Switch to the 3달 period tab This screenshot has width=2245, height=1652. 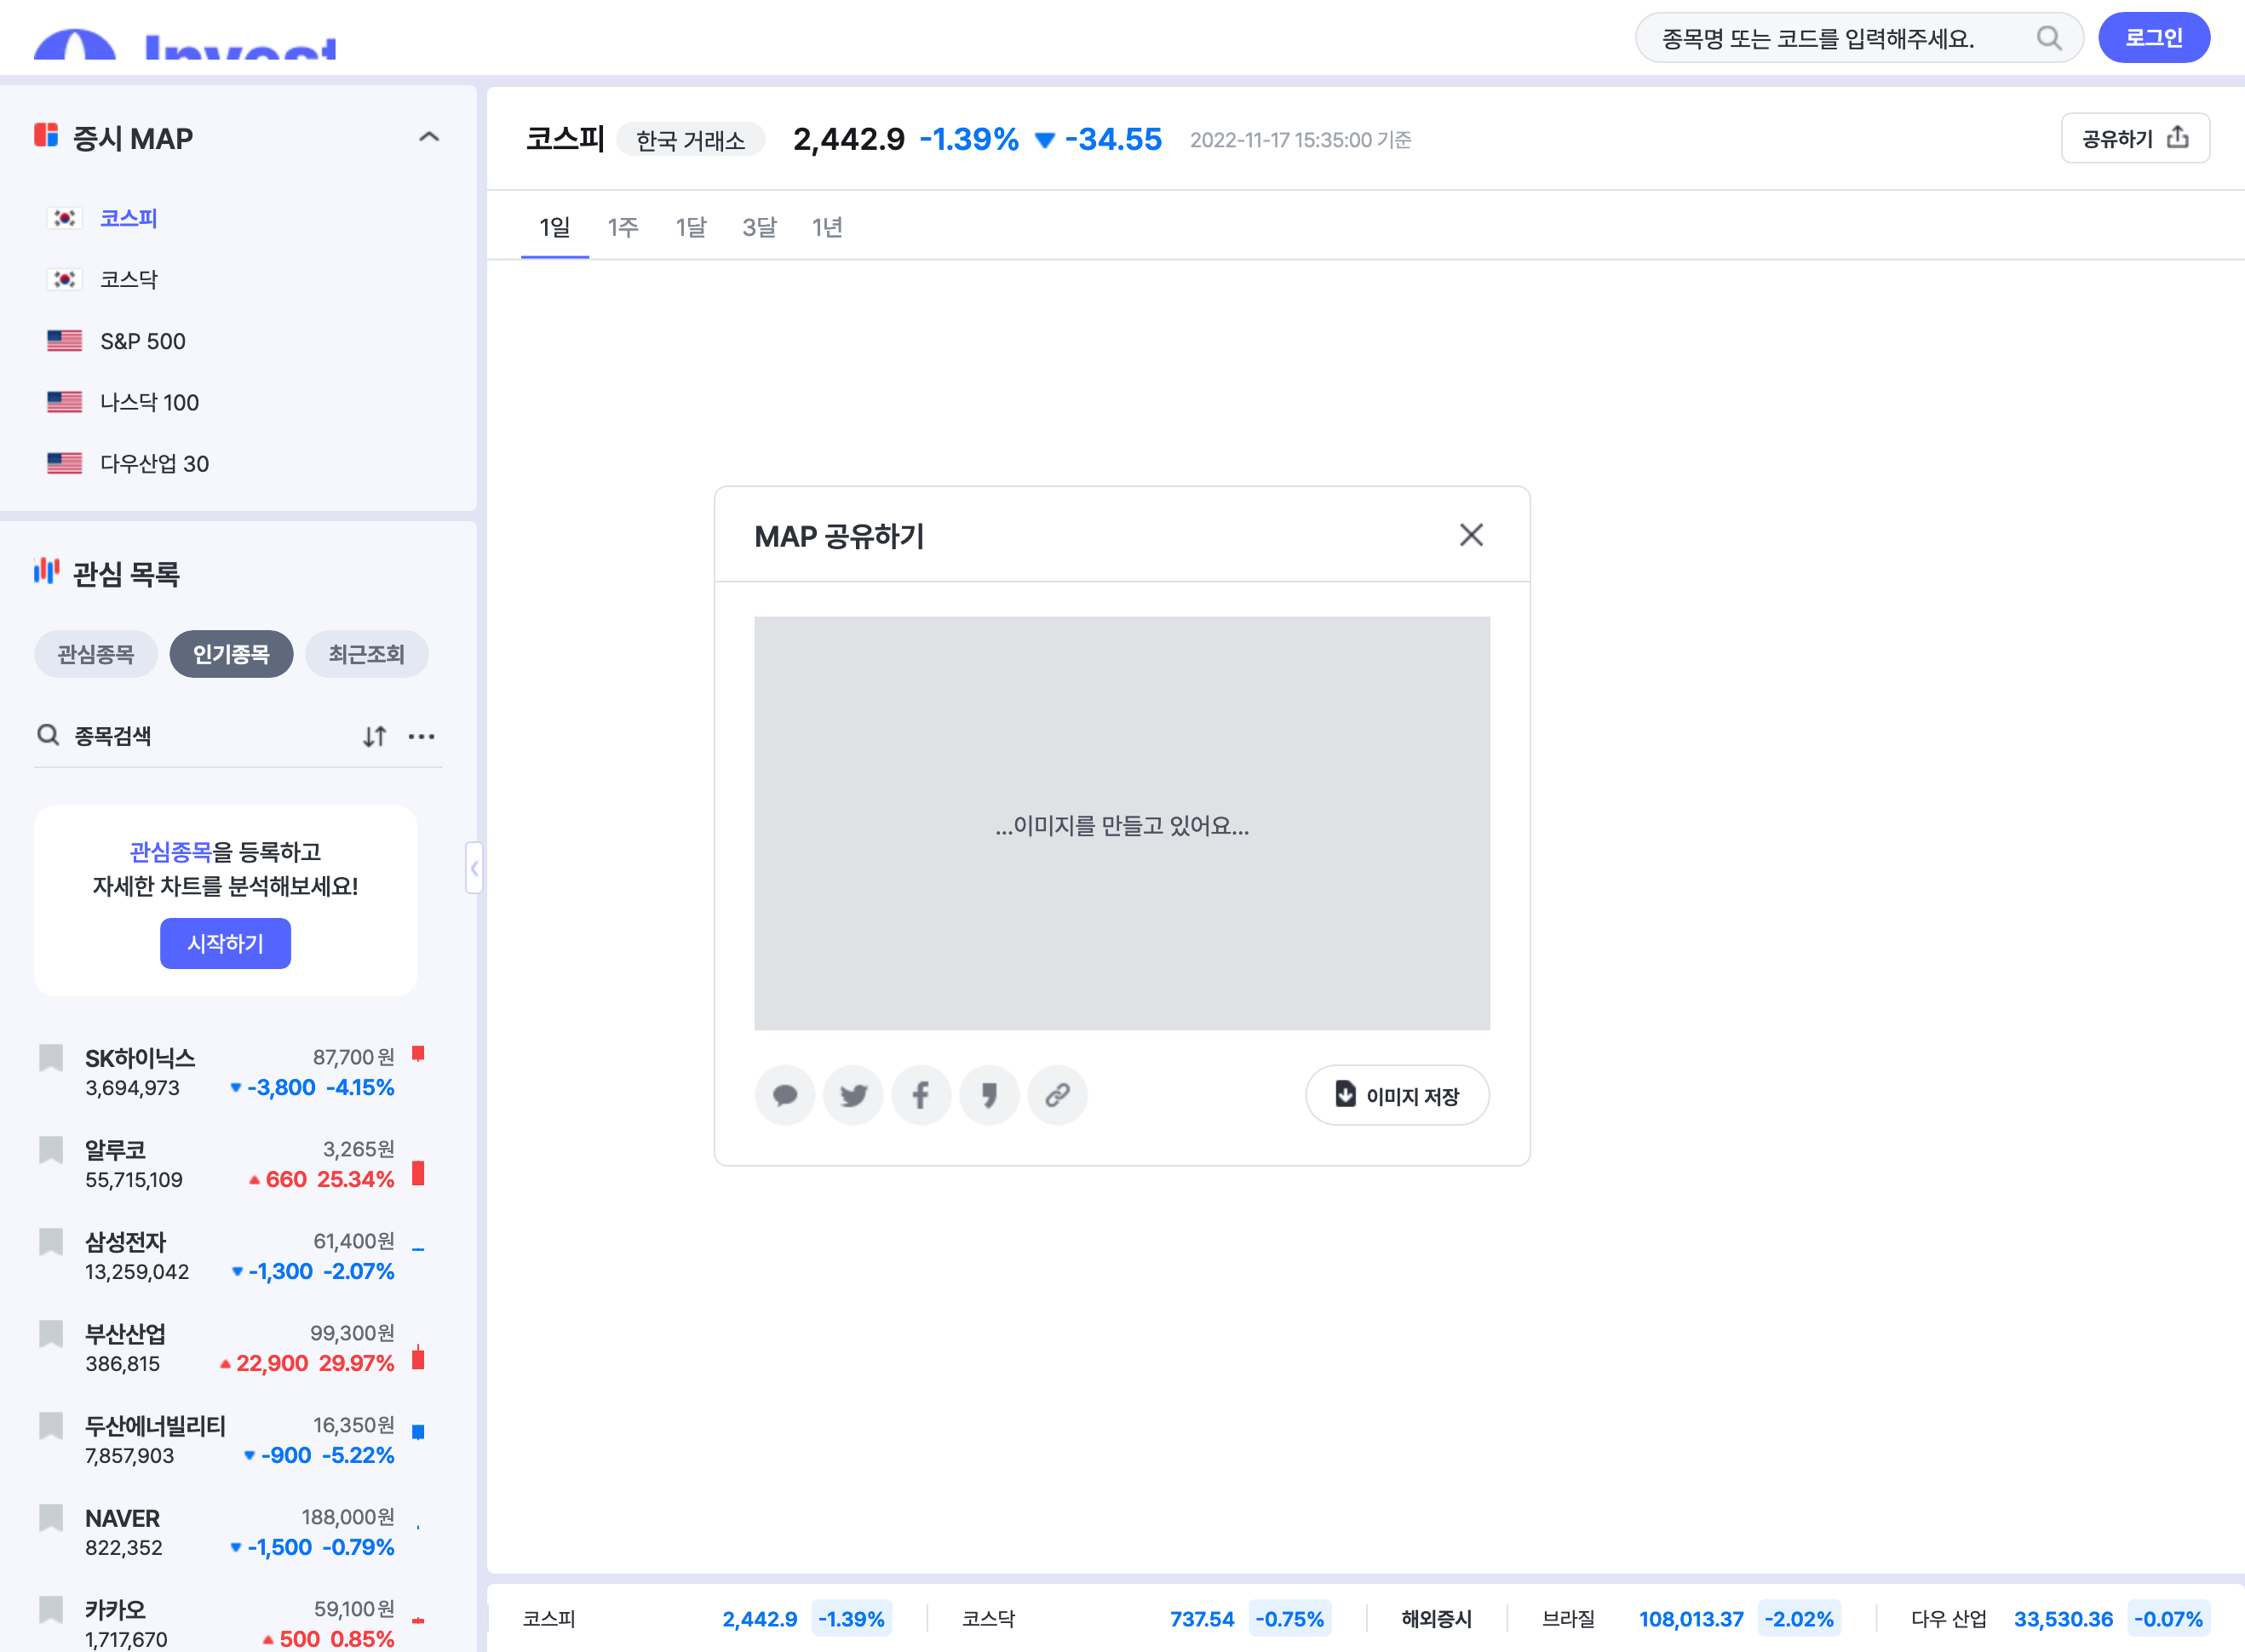point(759,227)
